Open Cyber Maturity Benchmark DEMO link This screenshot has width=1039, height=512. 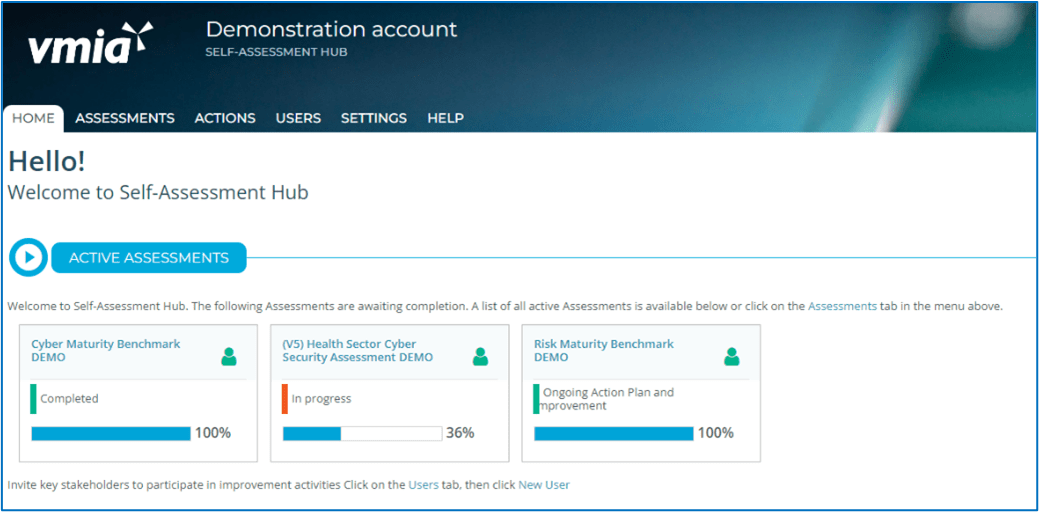(106, 350)
